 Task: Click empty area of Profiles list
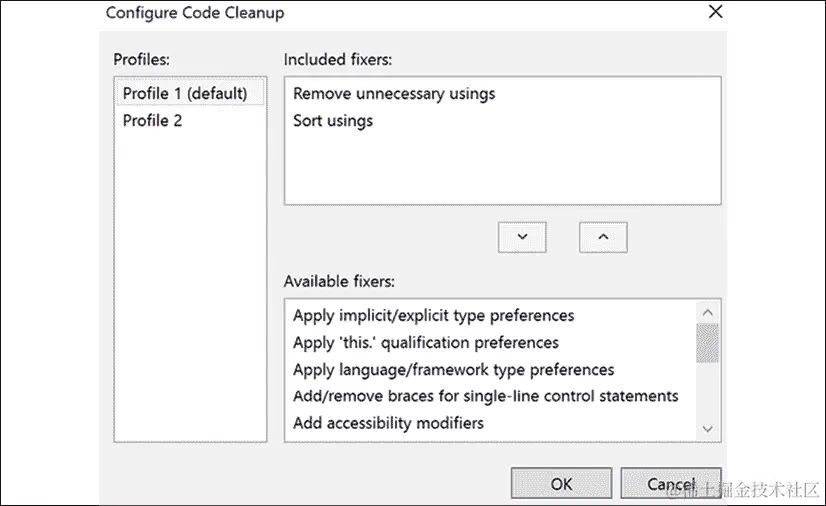pos(190,300)
